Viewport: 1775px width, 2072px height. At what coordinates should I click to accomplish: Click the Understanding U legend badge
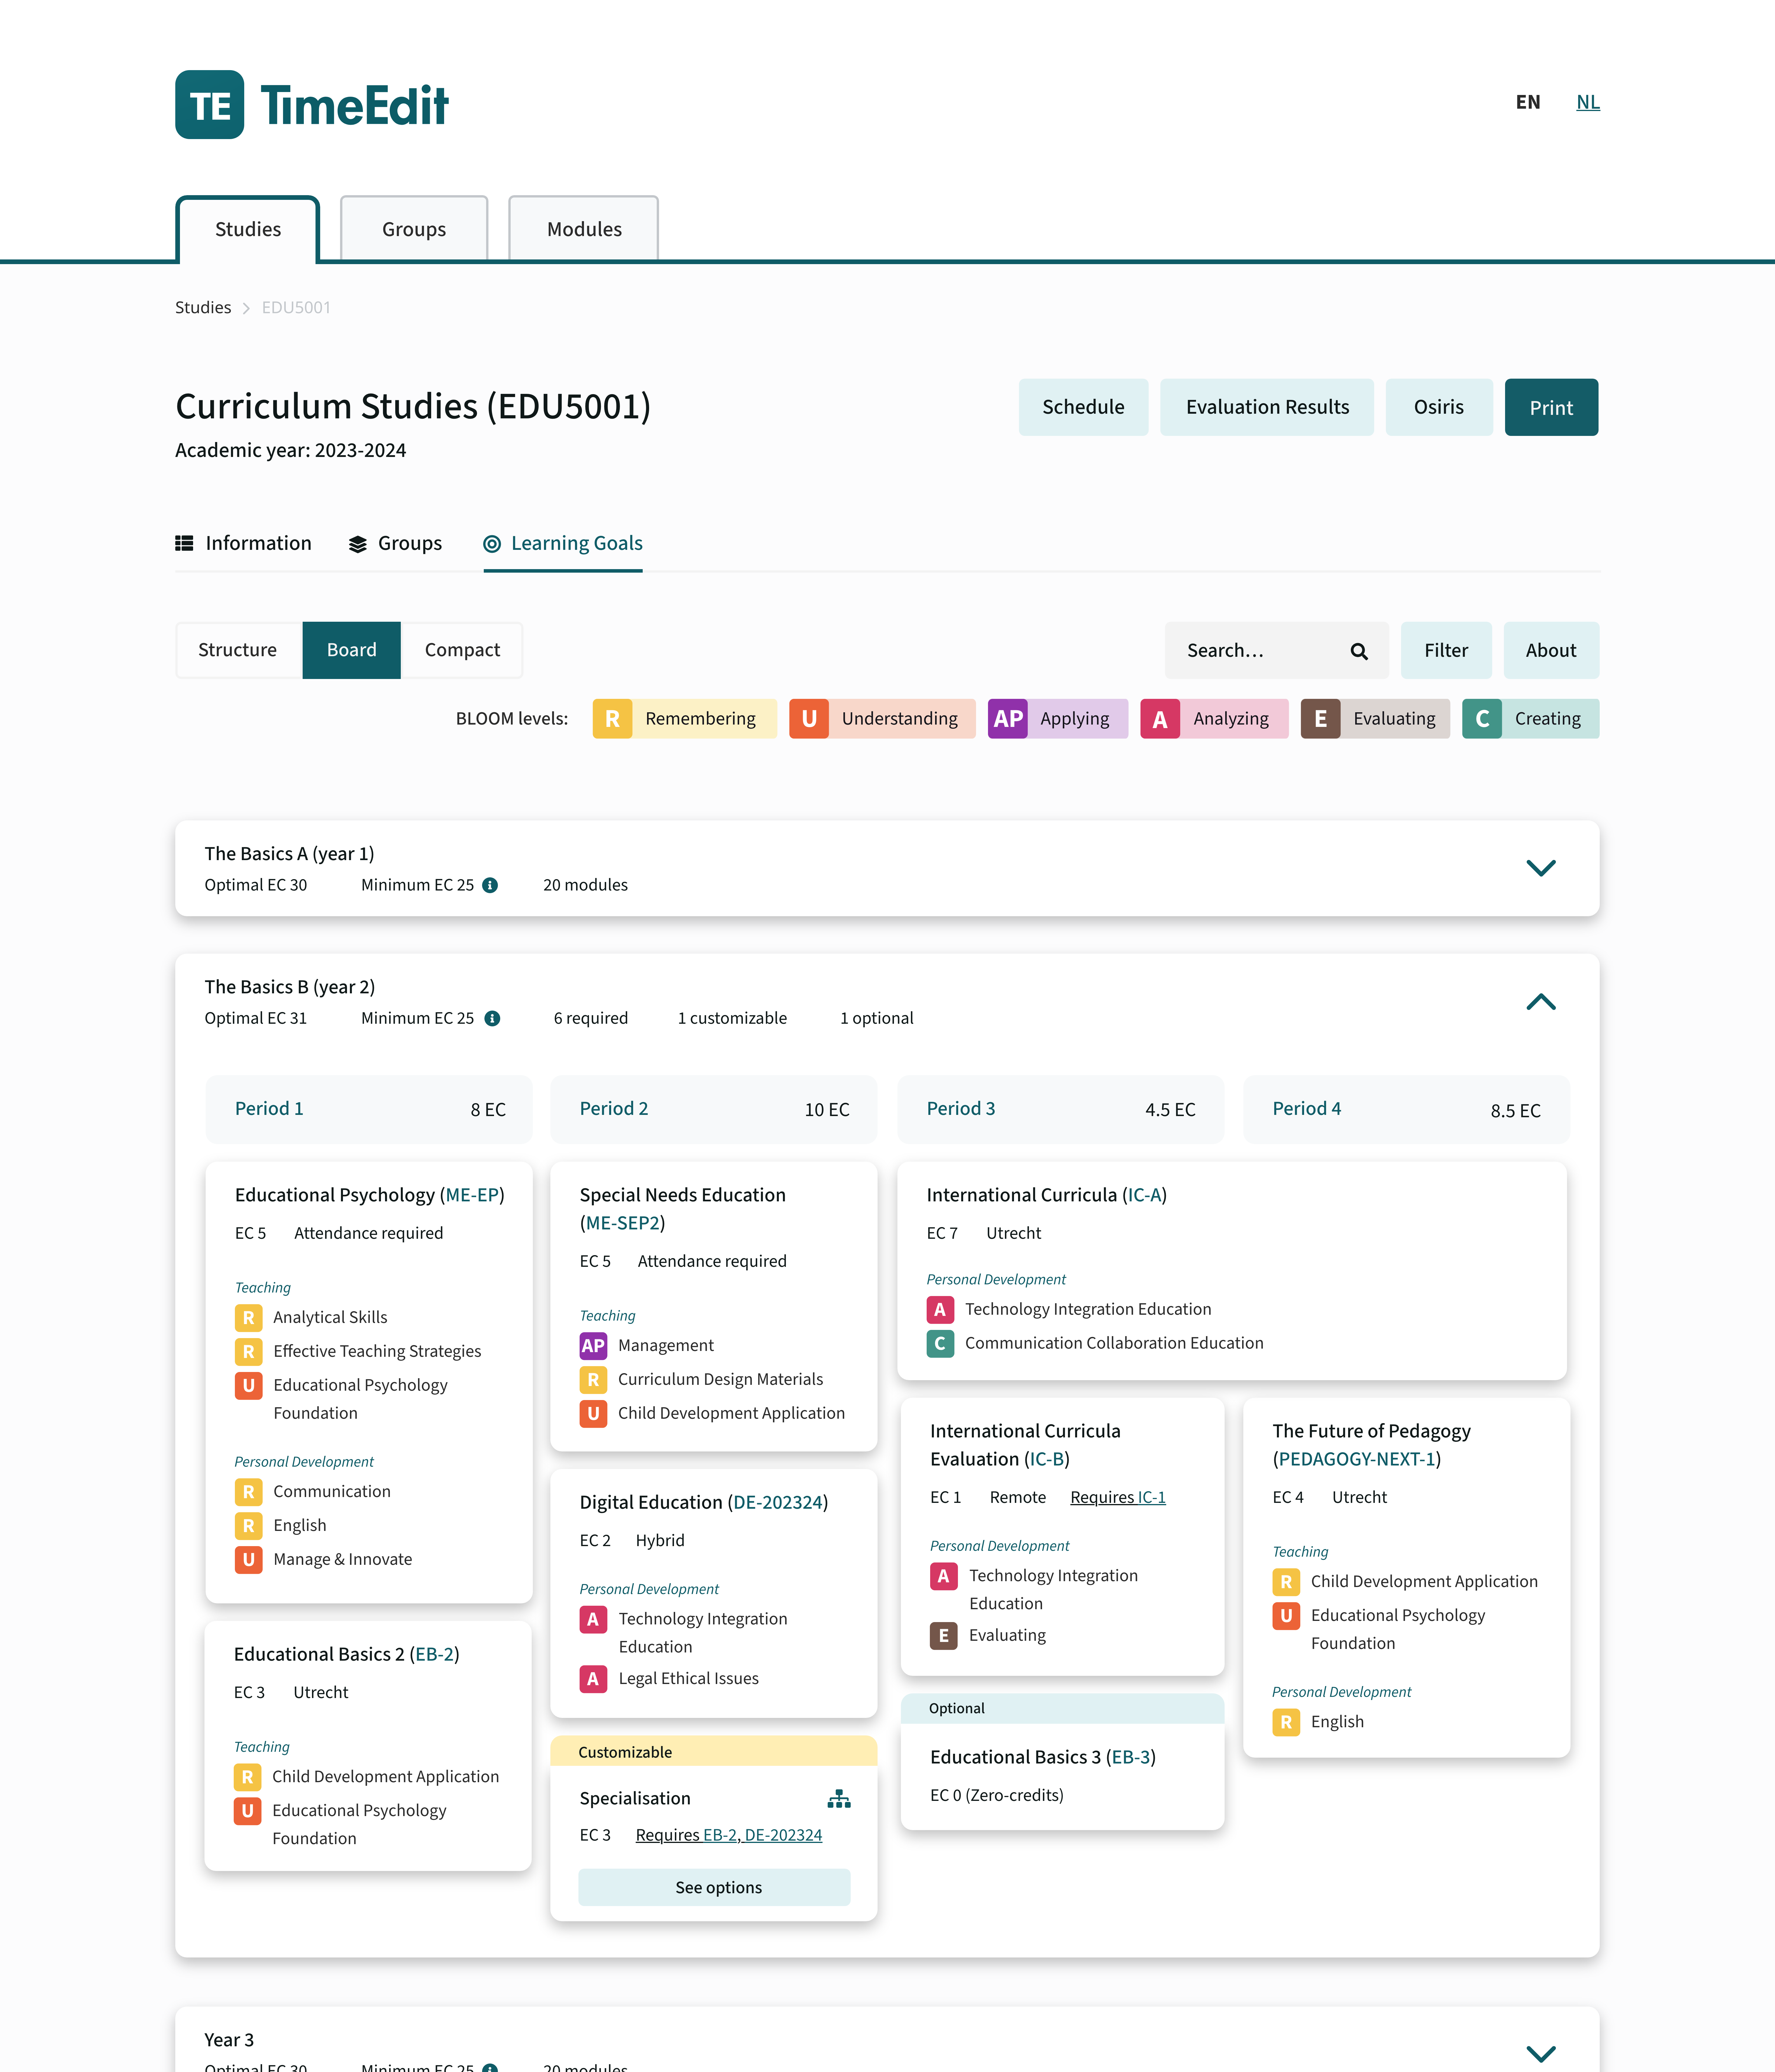[x=809, y=719]
